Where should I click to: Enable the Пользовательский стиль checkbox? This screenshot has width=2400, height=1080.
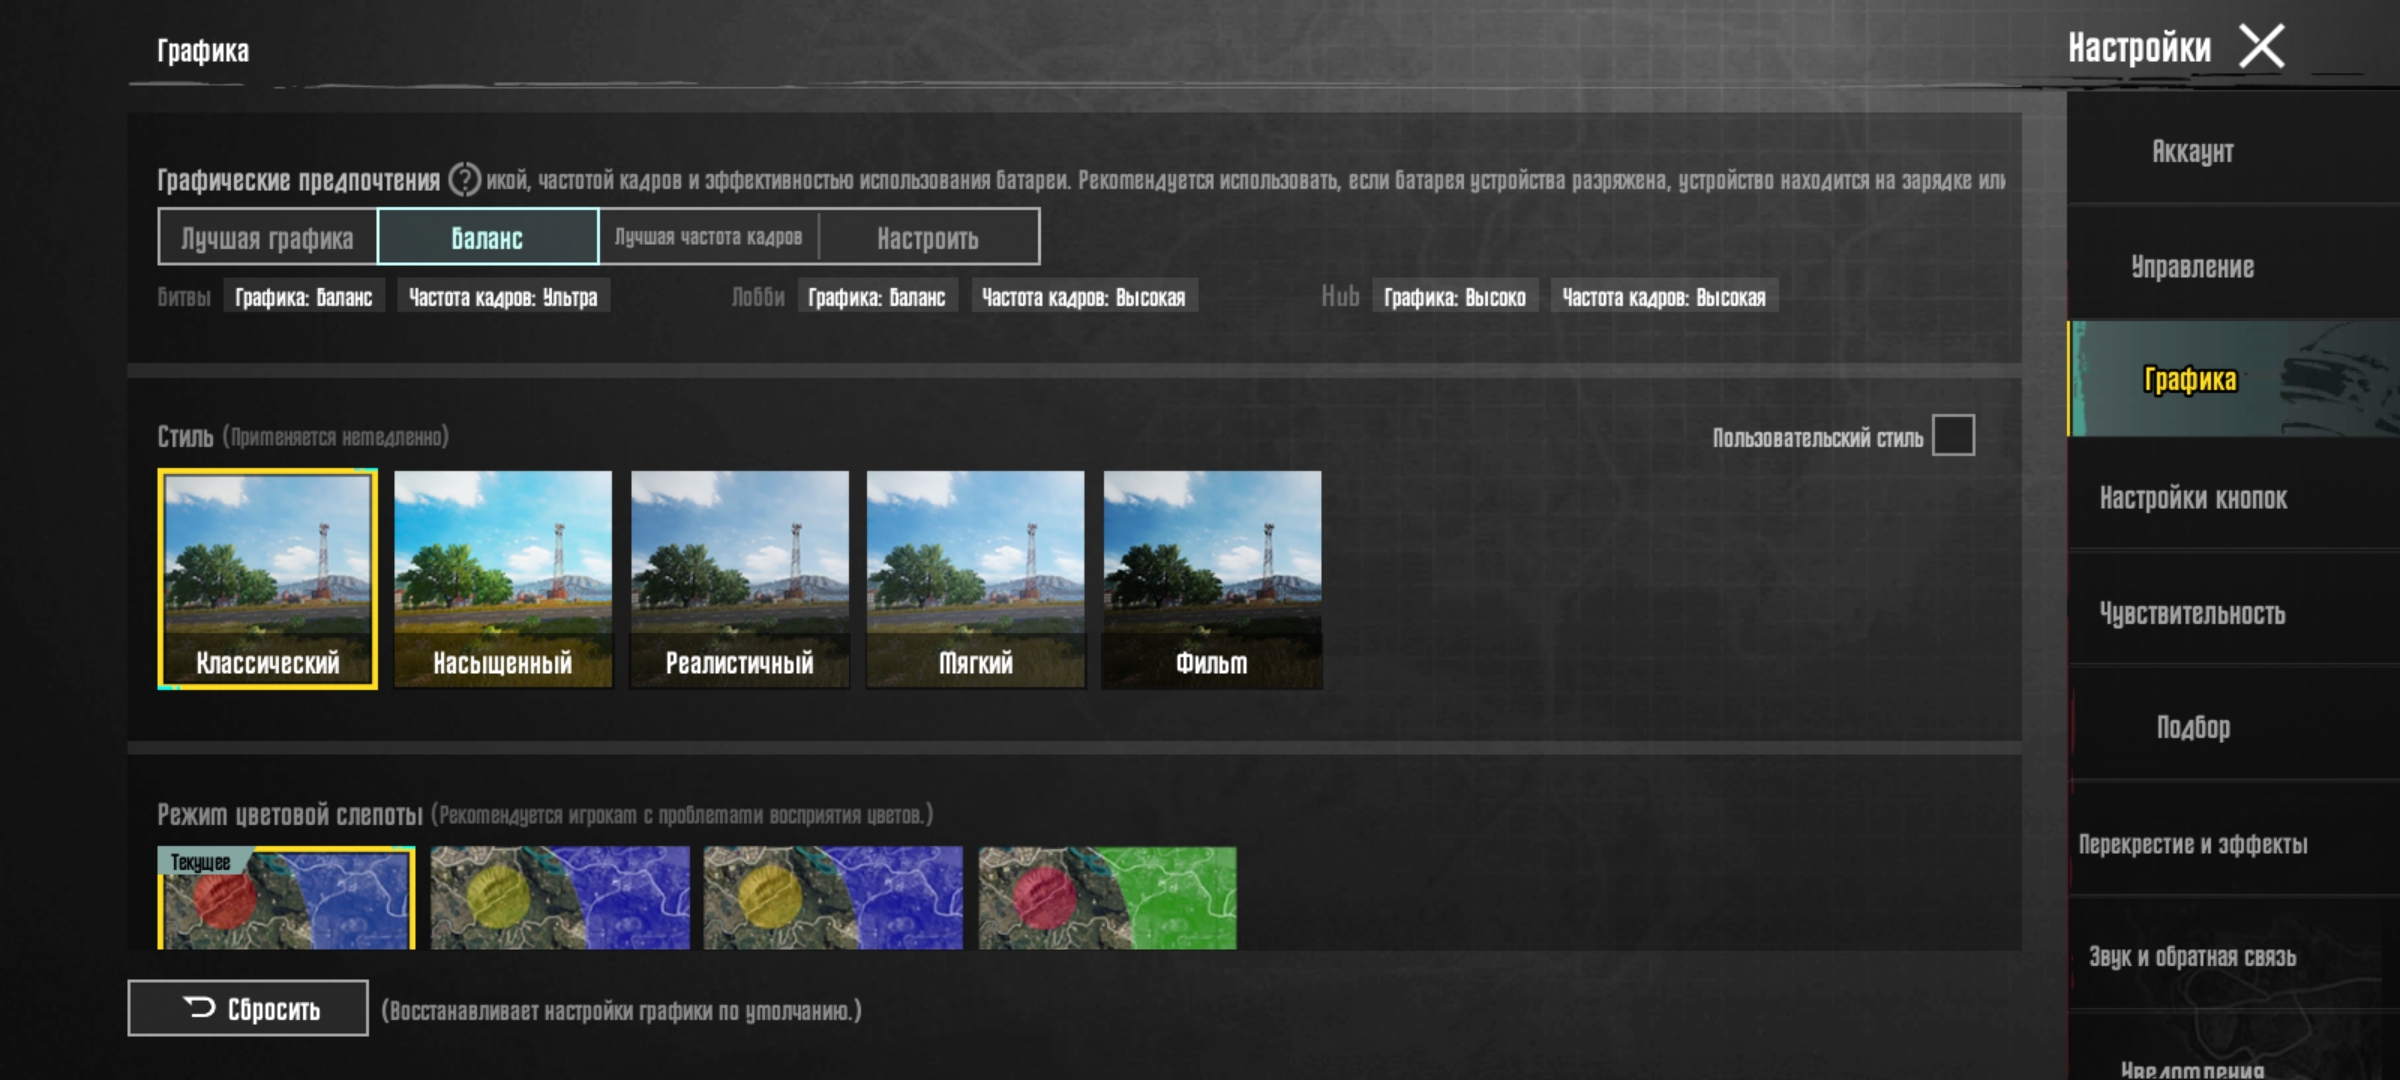(x=1952, y=436)
